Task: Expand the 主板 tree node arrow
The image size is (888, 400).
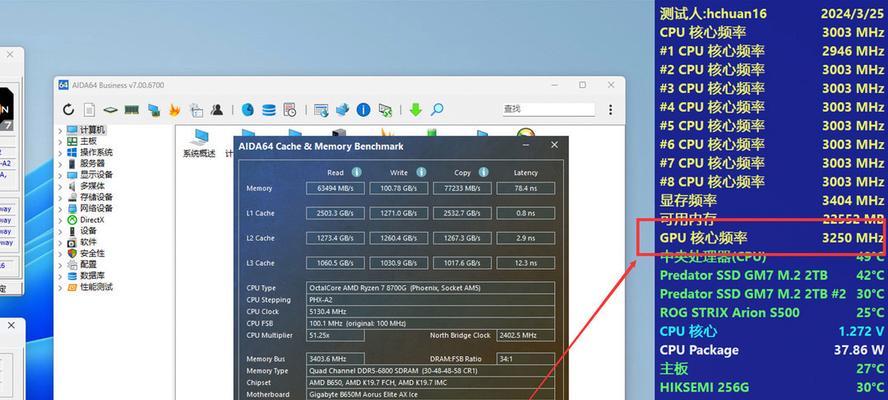Action: 61,142
